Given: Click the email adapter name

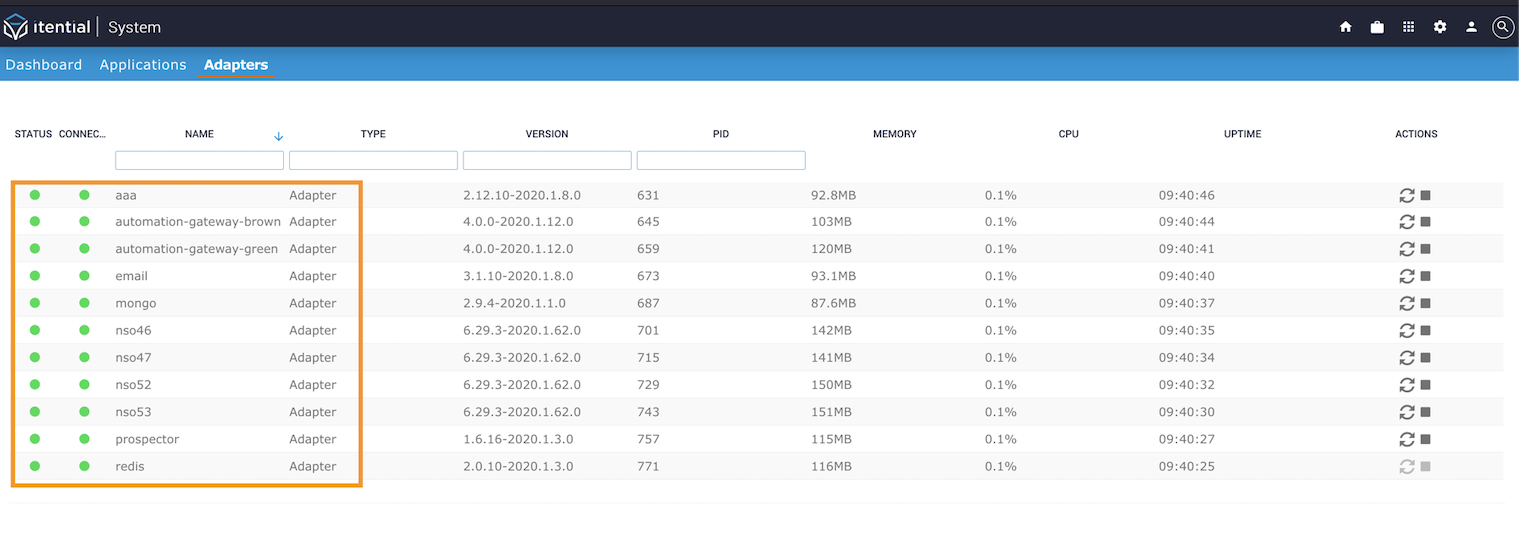Looking at the screenshot, I should (x=131, y=276).
